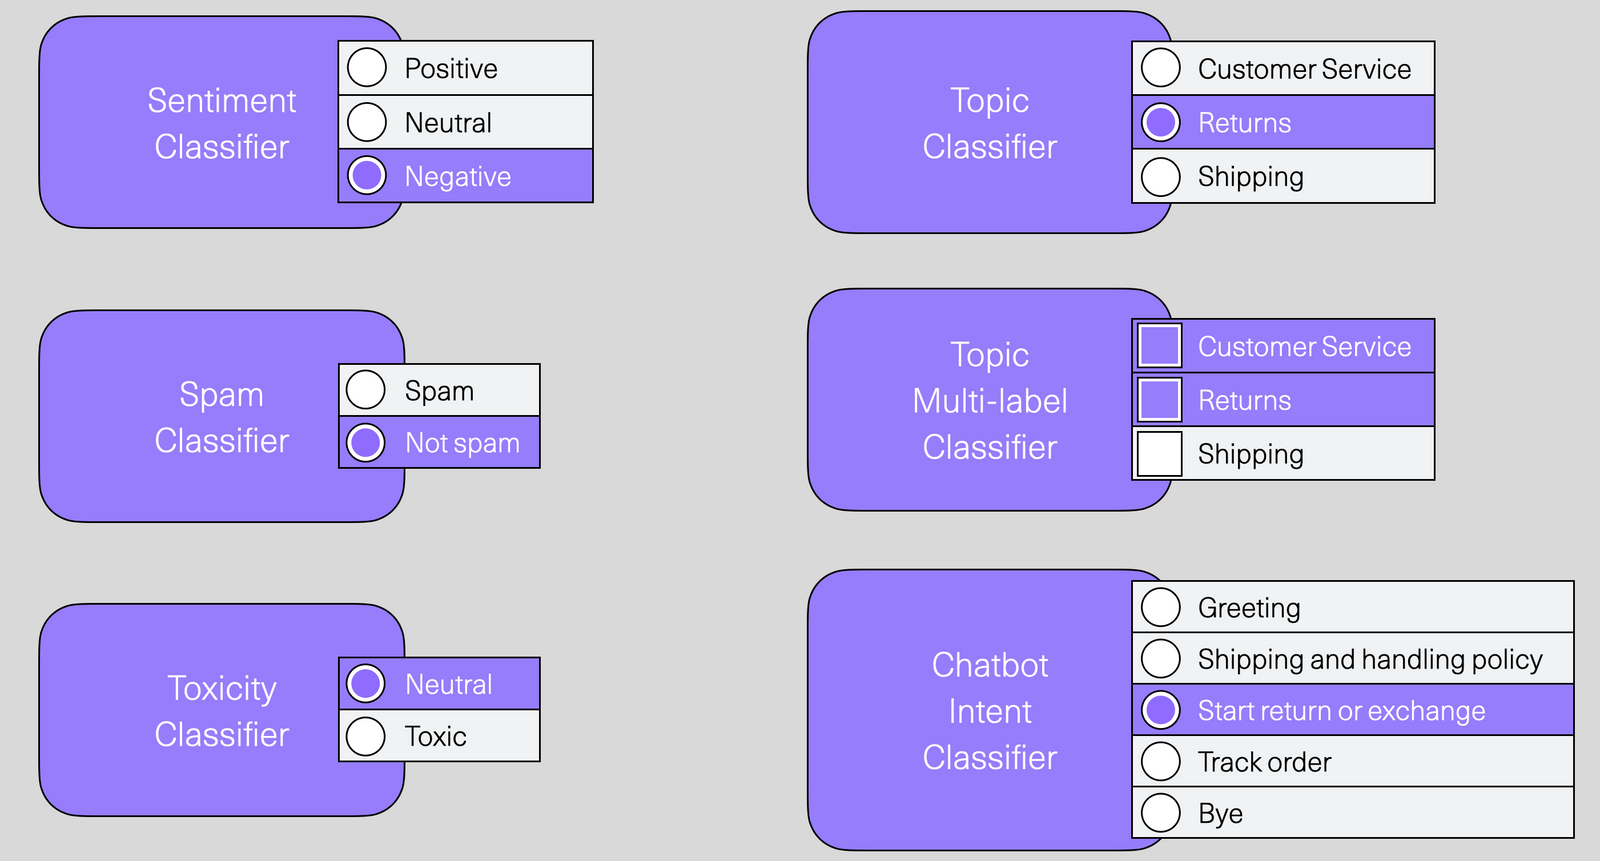Uncheck Returns checkbox in Multi-label Classifier
The width and height of the screenshot is (1600, 861).
pos(1160,400)
